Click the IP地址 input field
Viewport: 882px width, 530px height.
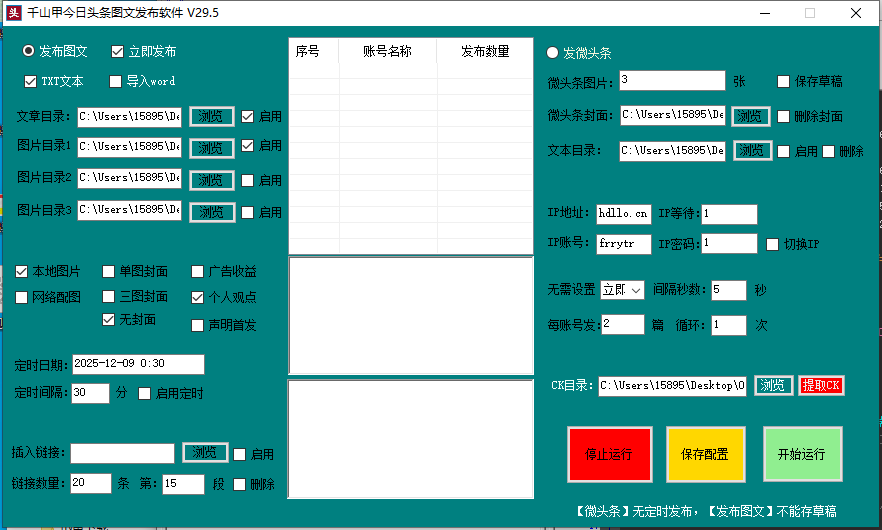point(624,214)
